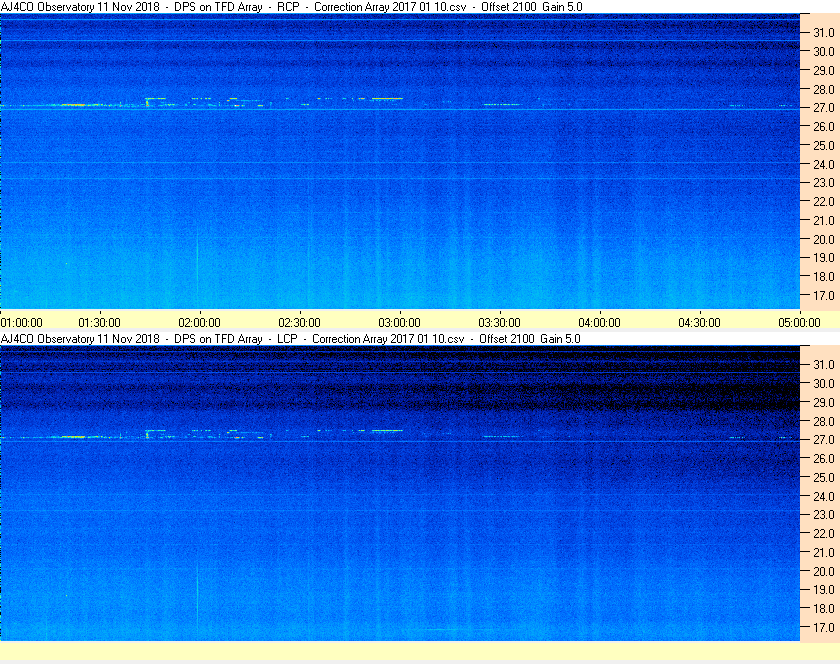Click the 18.0 frequency label in LCP panel
The height and width of the screenshot is (664, 840).
pos(824,608)
